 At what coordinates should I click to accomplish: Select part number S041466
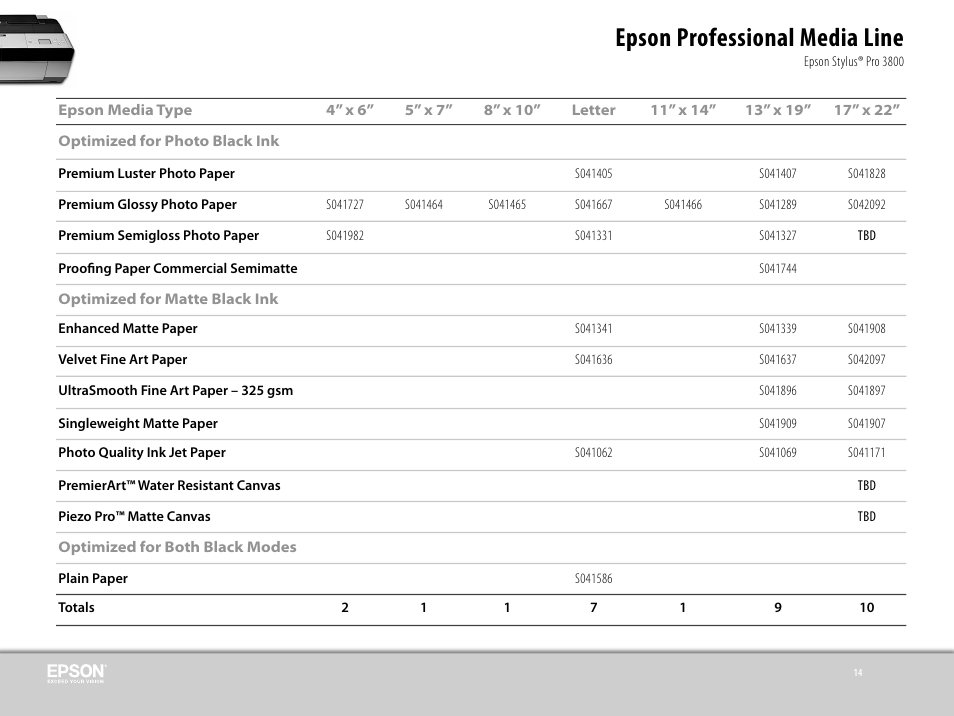(683, 204)
